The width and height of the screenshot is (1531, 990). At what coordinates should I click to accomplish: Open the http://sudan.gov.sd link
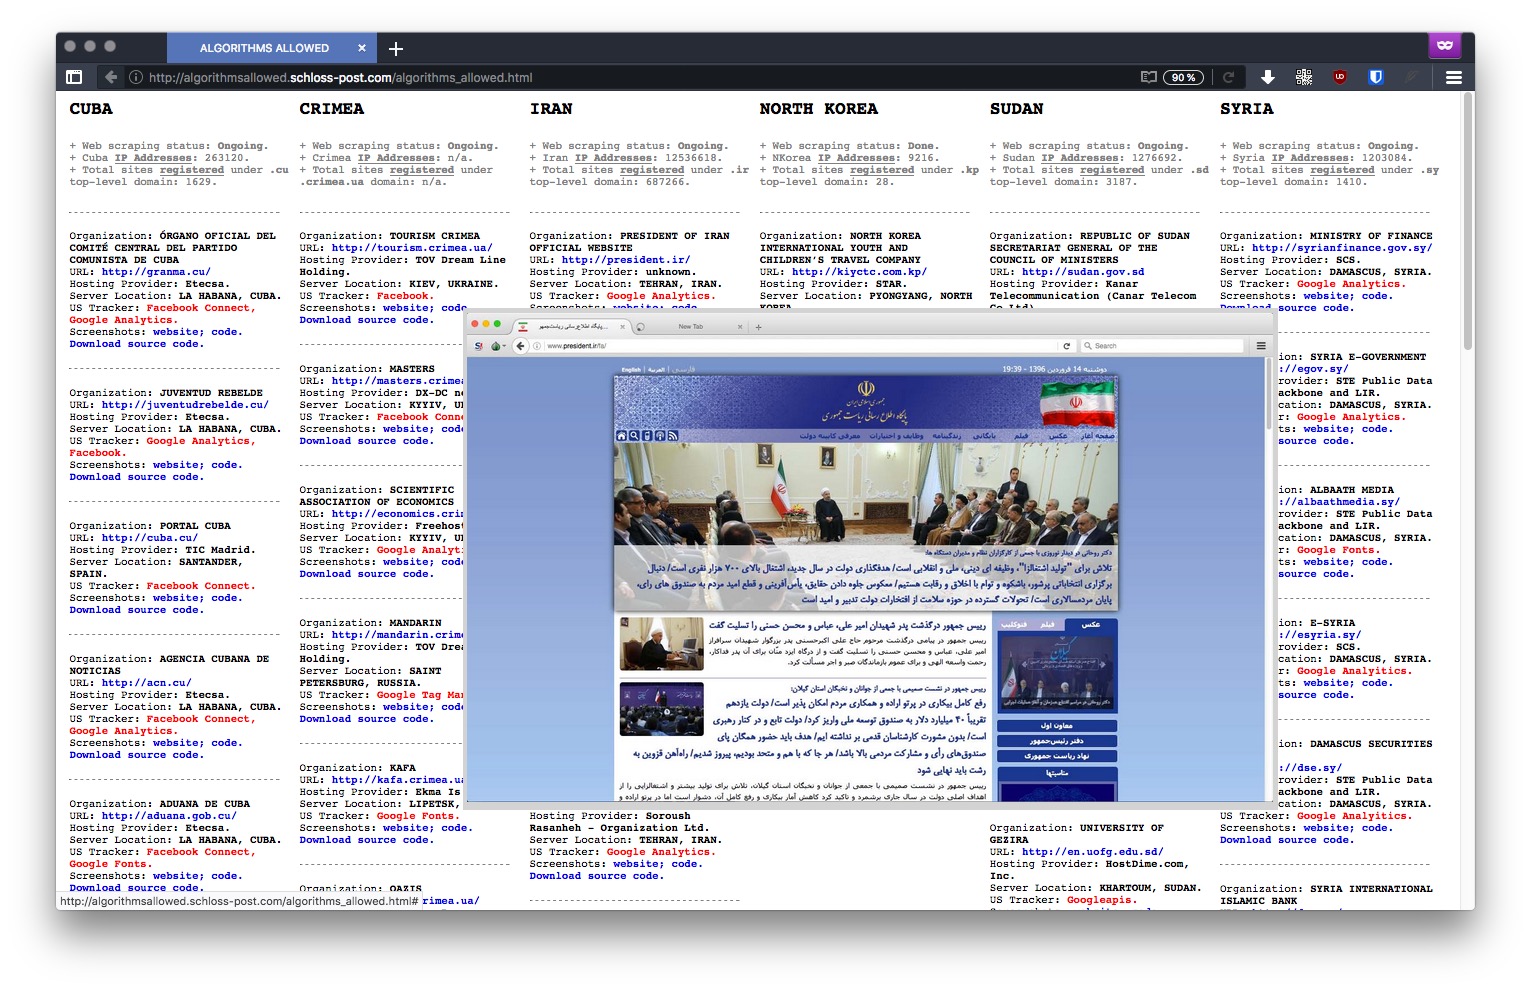1083,272
